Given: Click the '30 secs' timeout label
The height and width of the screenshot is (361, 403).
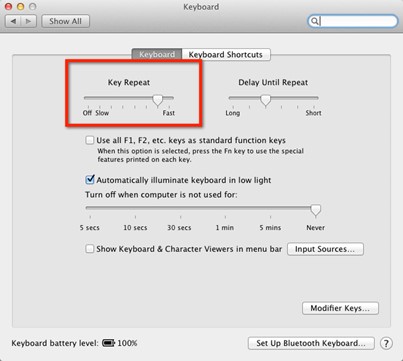Looking at the screenshot, I should (x=179, y=228).
